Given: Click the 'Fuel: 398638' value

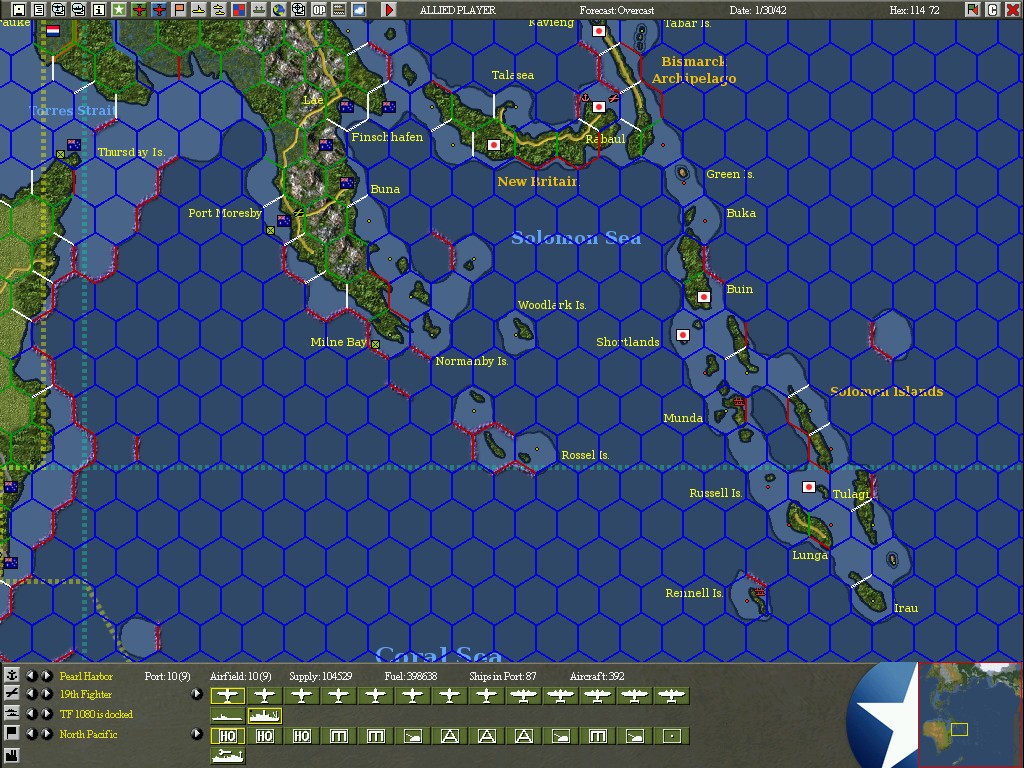Looking at the screenshot, I should pyautogui.click(x=411, y=676).
